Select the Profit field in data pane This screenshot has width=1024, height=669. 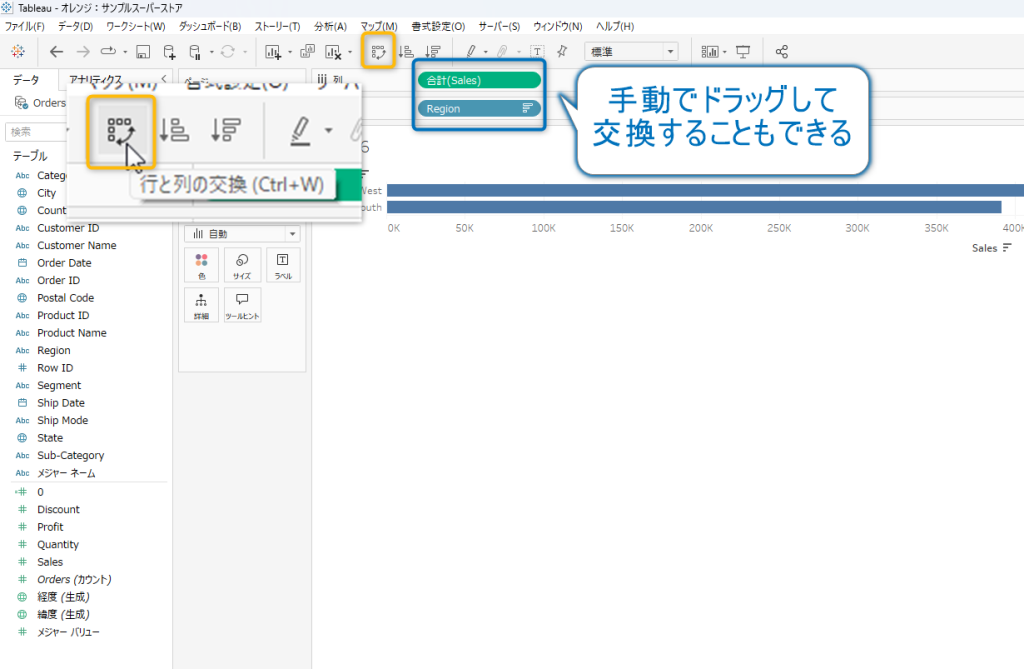click(50, 527)
